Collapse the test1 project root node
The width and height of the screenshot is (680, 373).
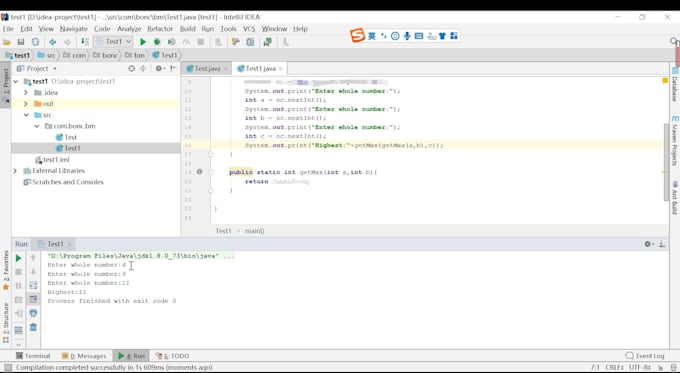coord(16,81)
